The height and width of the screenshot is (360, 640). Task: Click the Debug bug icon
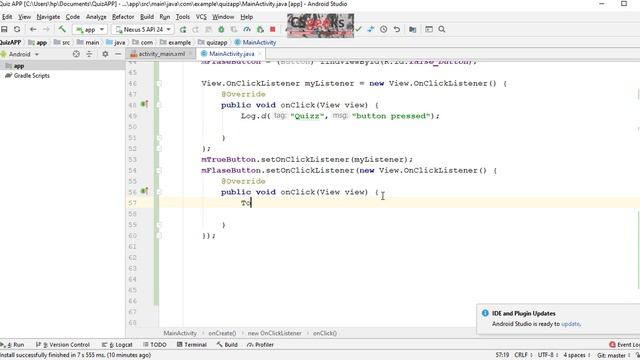pyautogui.click(x=221, y=29)
